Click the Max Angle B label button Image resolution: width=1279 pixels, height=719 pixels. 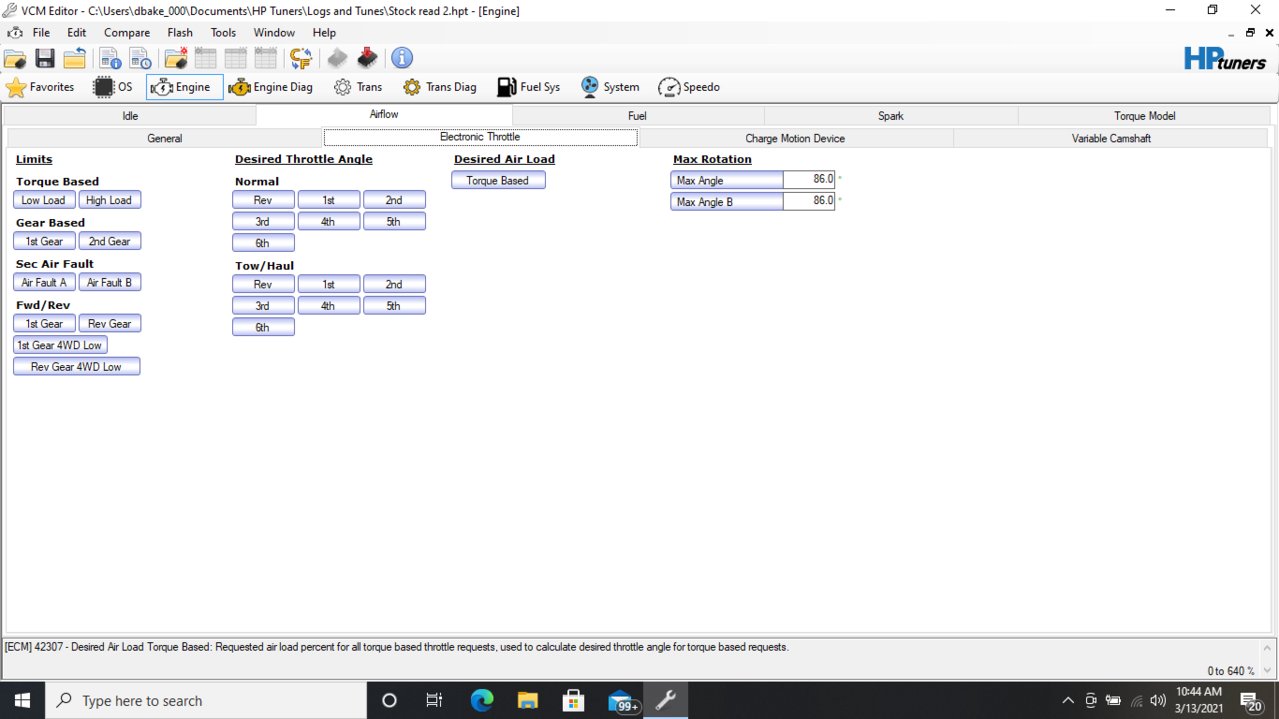coord(727,201)
